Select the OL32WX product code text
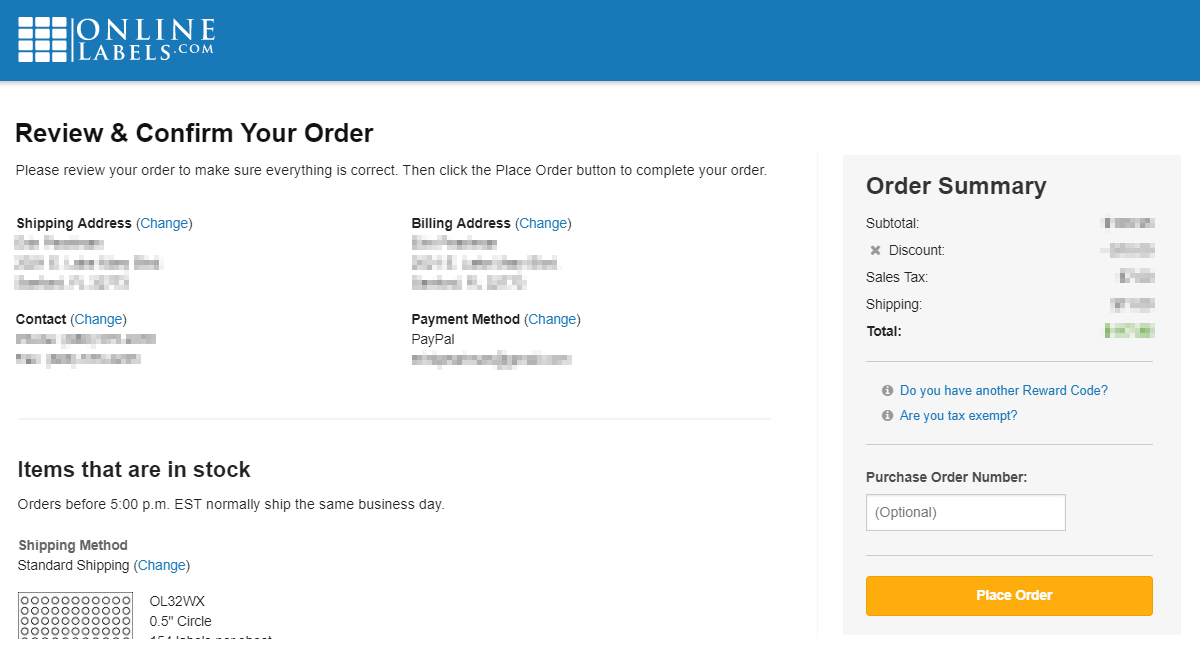The width and height of the screenshot is (1200, 666). tap(177, 601)
